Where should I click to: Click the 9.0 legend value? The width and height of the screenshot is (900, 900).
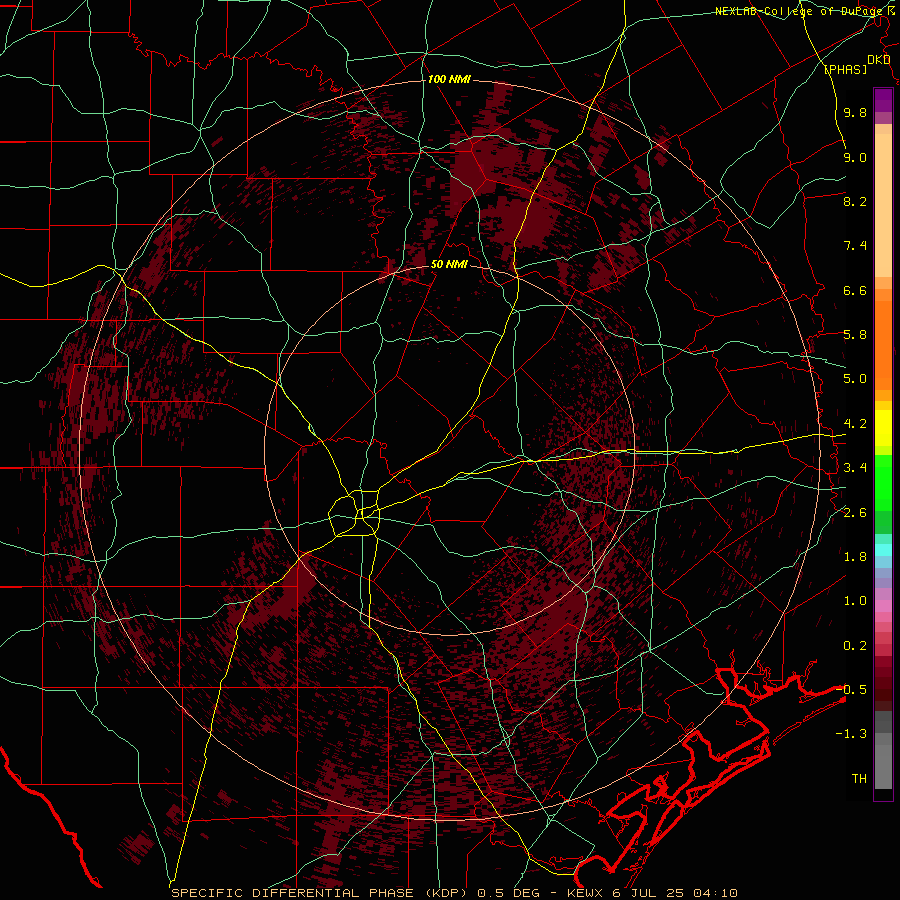pyautogui.click(x=855, y=157)
